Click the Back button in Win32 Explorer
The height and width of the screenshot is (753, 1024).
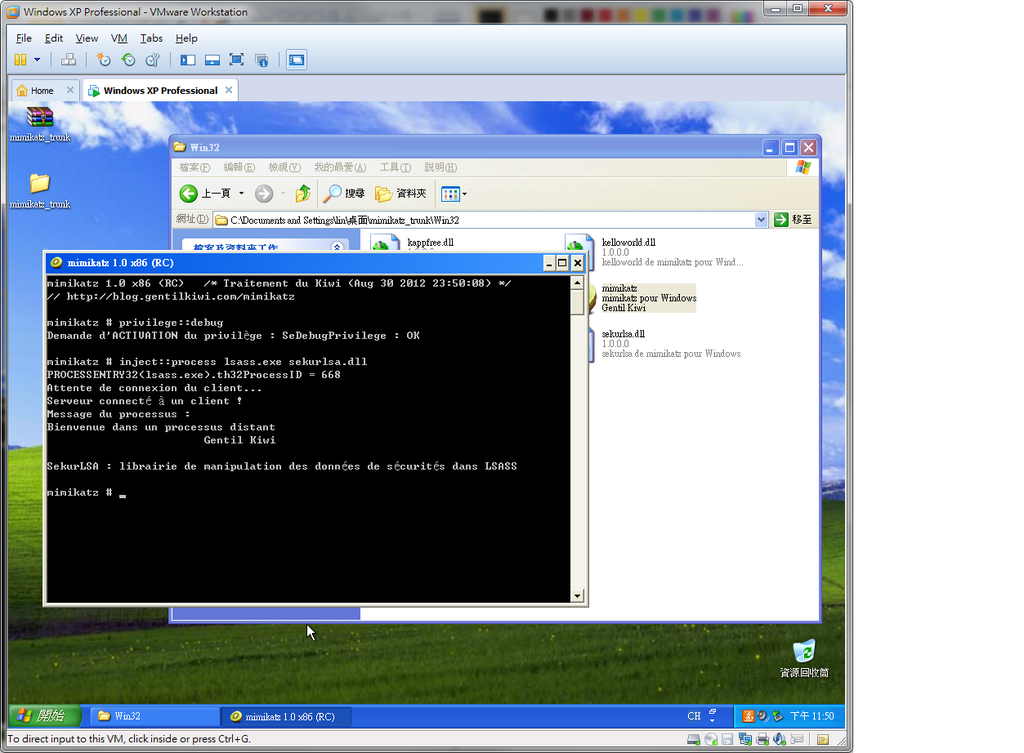click(x=205, y=193)
